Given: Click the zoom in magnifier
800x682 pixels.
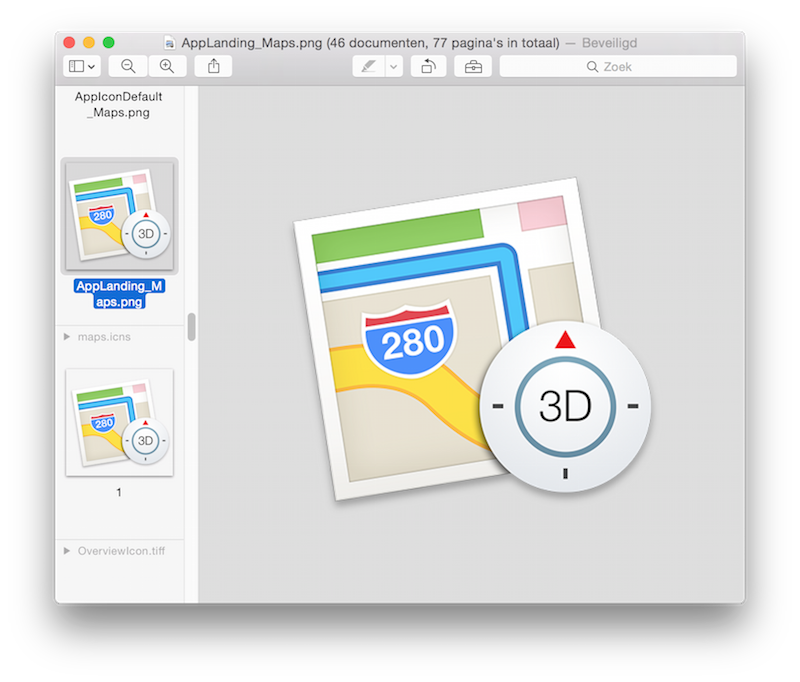Looking at the screenshot, I should (167, 66).
